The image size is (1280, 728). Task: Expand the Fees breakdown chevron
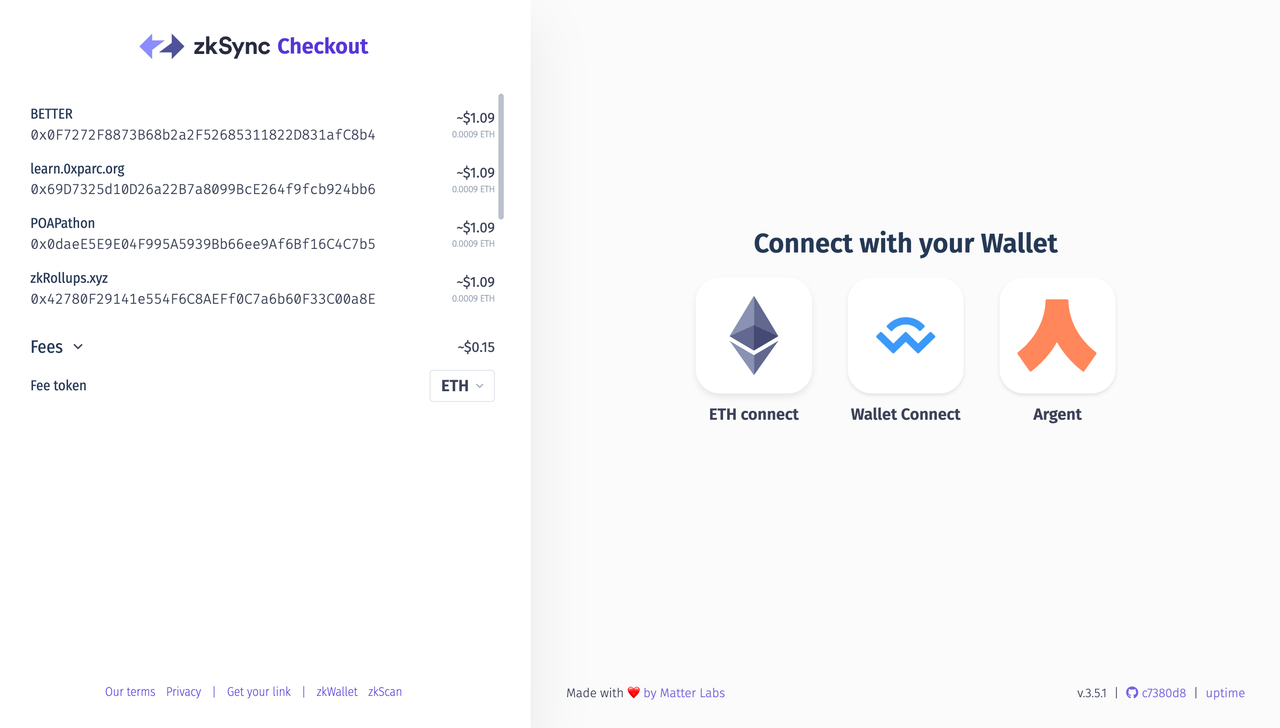(78, 347)
